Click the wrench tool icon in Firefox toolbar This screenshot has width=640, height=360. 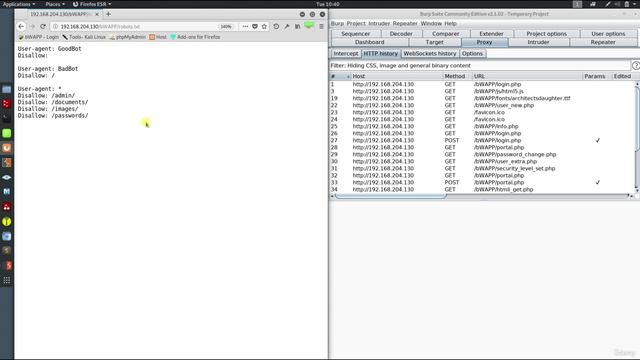pos(287,26)
